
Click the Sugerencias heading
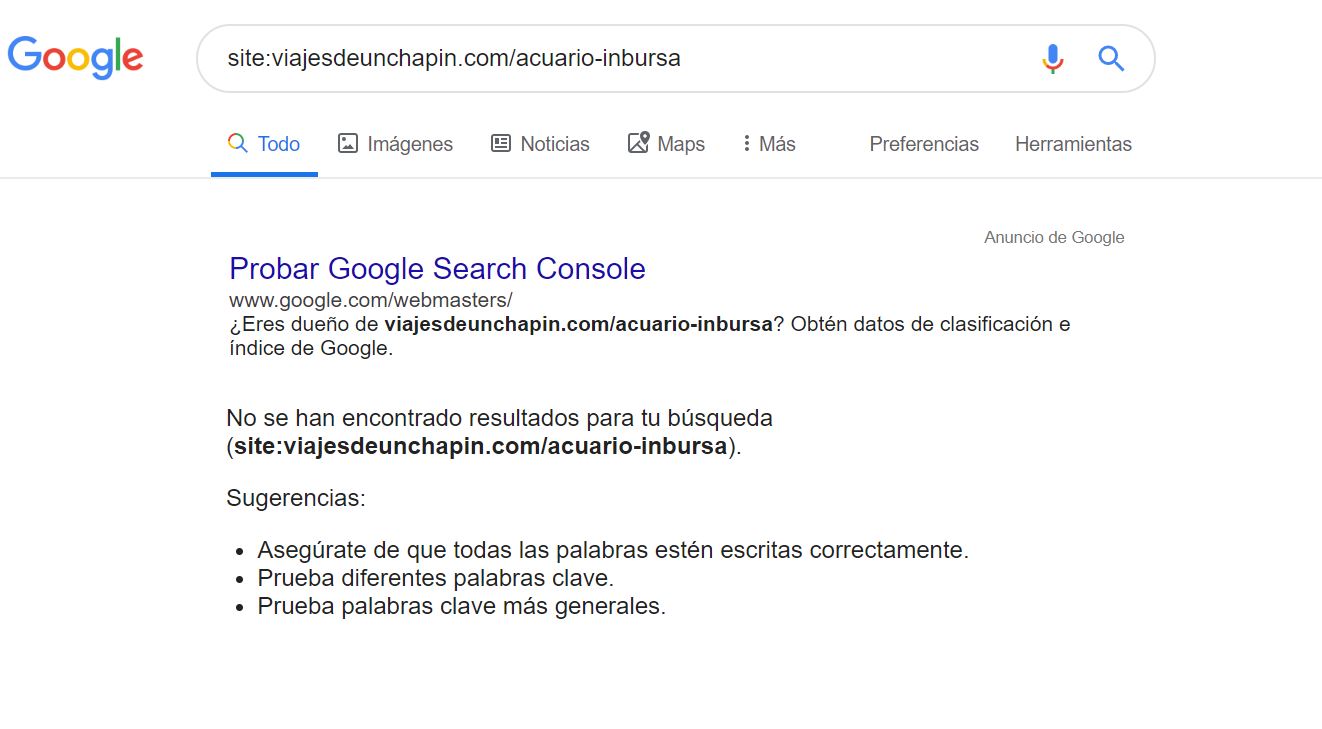(x=296, y=498)
